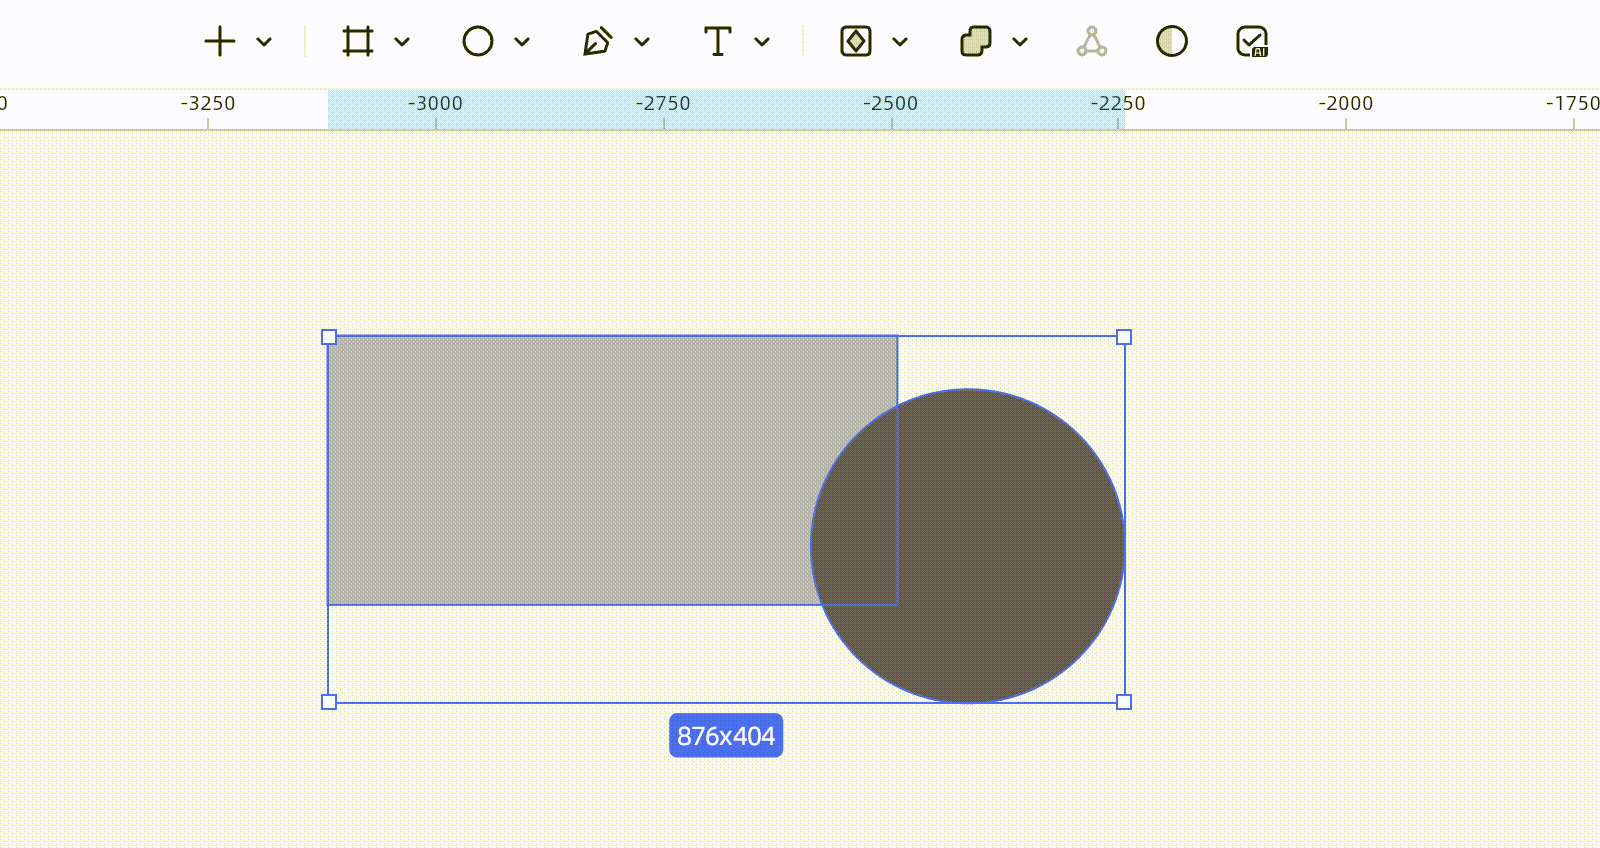Click the top-left selection handle

tap(329, 337)
